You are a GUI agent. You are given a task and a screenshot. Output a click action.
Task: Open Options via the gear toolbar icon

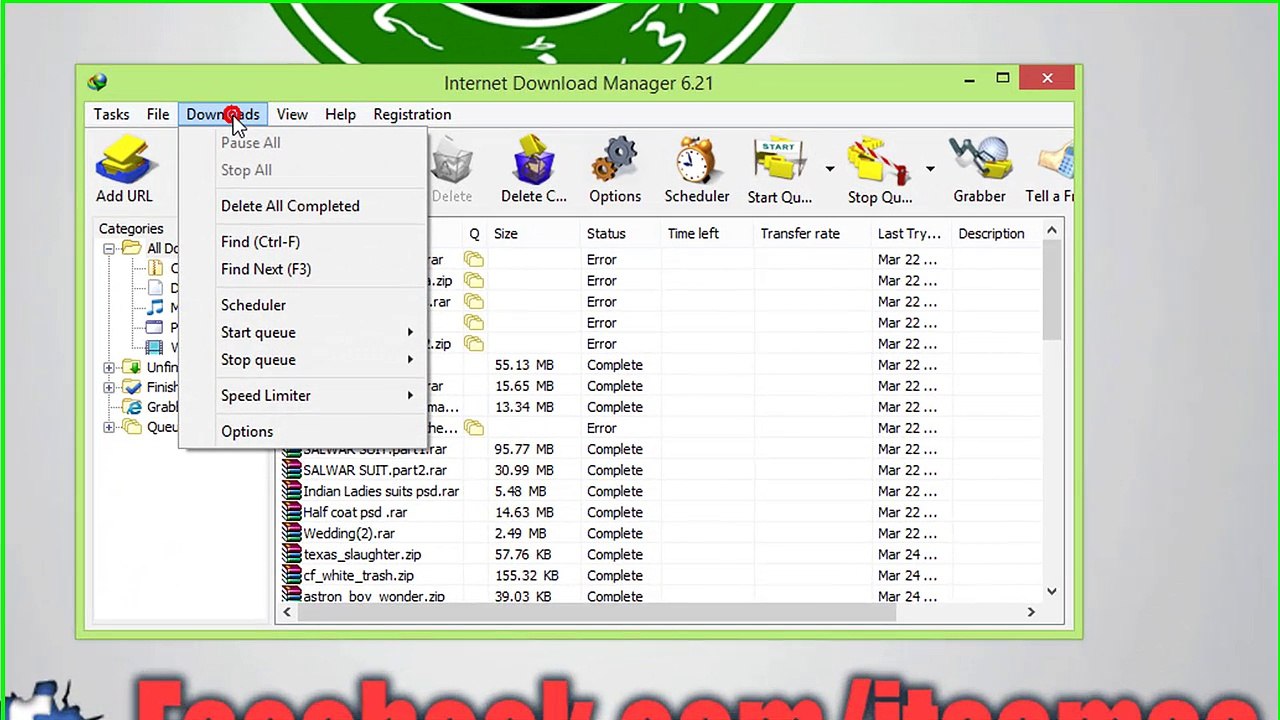click(615, 160)
